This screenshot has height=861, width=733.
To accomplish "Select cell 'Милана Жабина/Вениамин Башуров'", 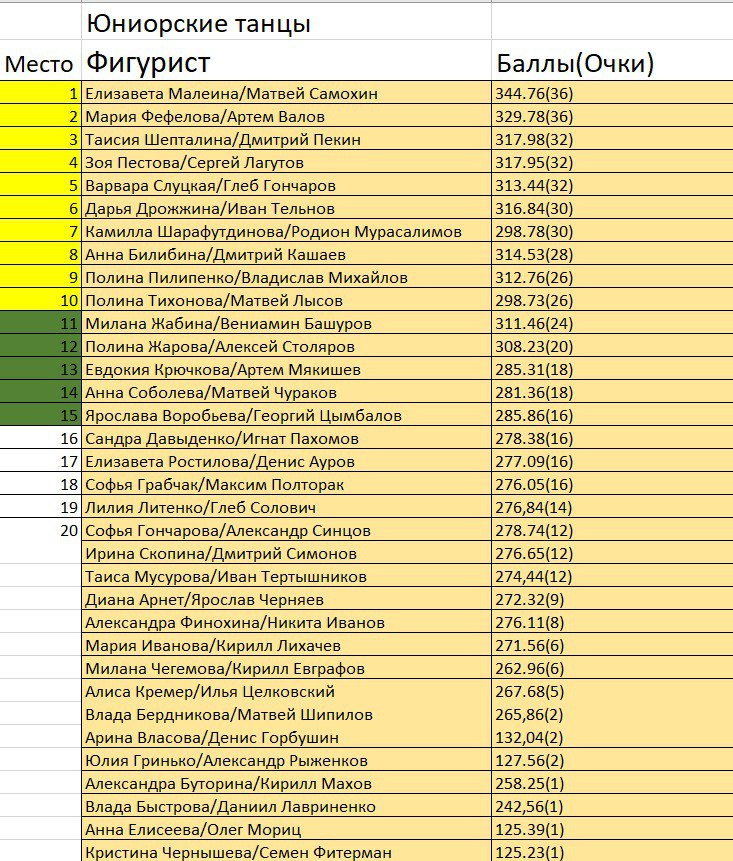I will point(286,323).
